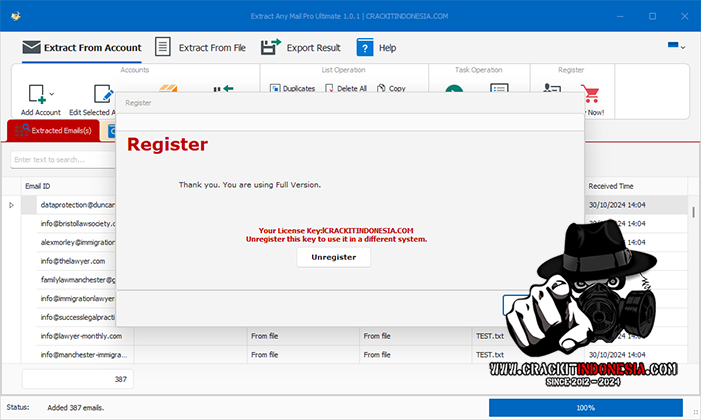The image size is (701, 420).
Task: Click the 100% progress bar
Action: 586,408
